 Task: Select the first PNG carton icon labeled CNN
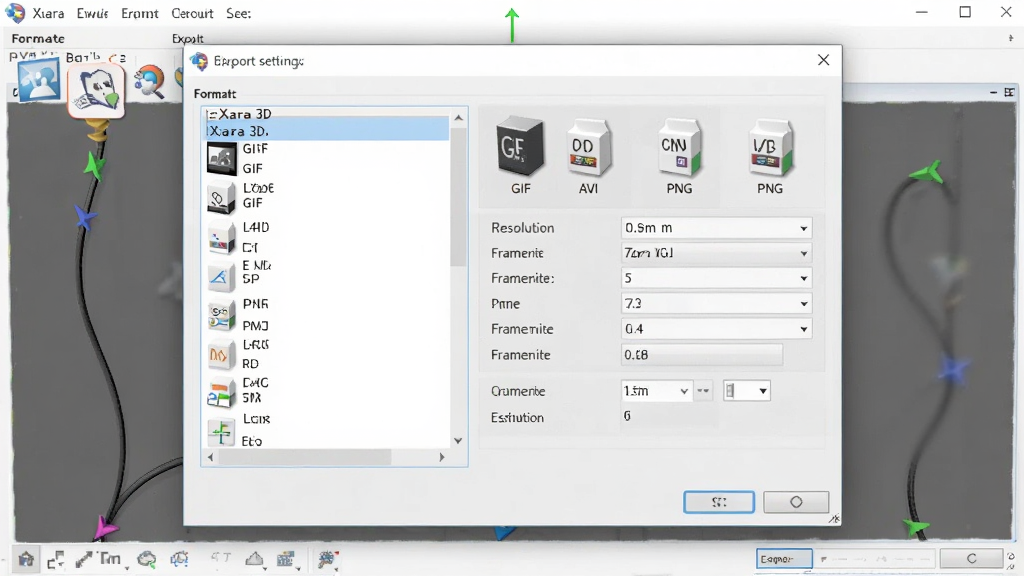click(x=679, y=148)
